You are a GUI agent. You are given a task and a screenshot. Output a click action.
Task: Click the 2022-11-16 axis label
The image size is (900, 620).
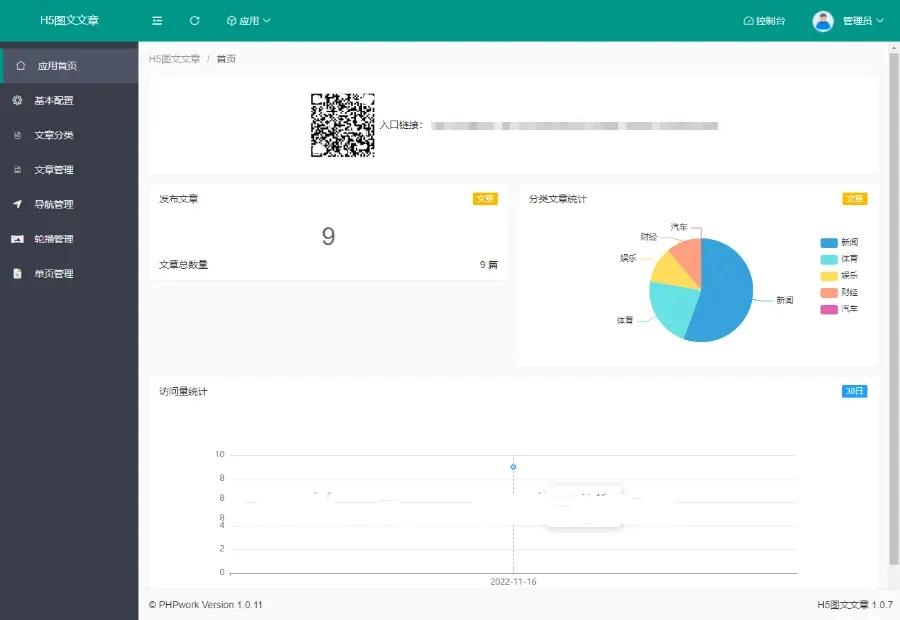[x=513, y=582]
